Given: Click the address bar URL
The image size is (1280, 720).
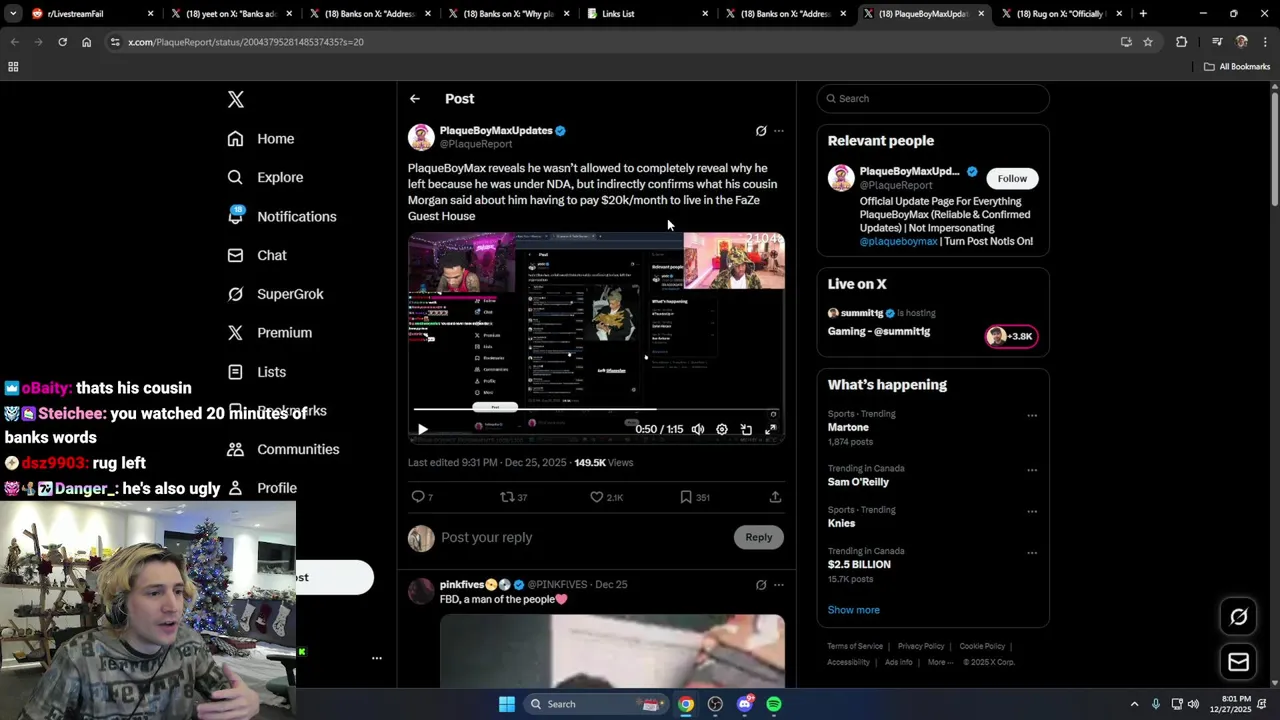Looking at the screenshot, I should [x=246, y=42].
